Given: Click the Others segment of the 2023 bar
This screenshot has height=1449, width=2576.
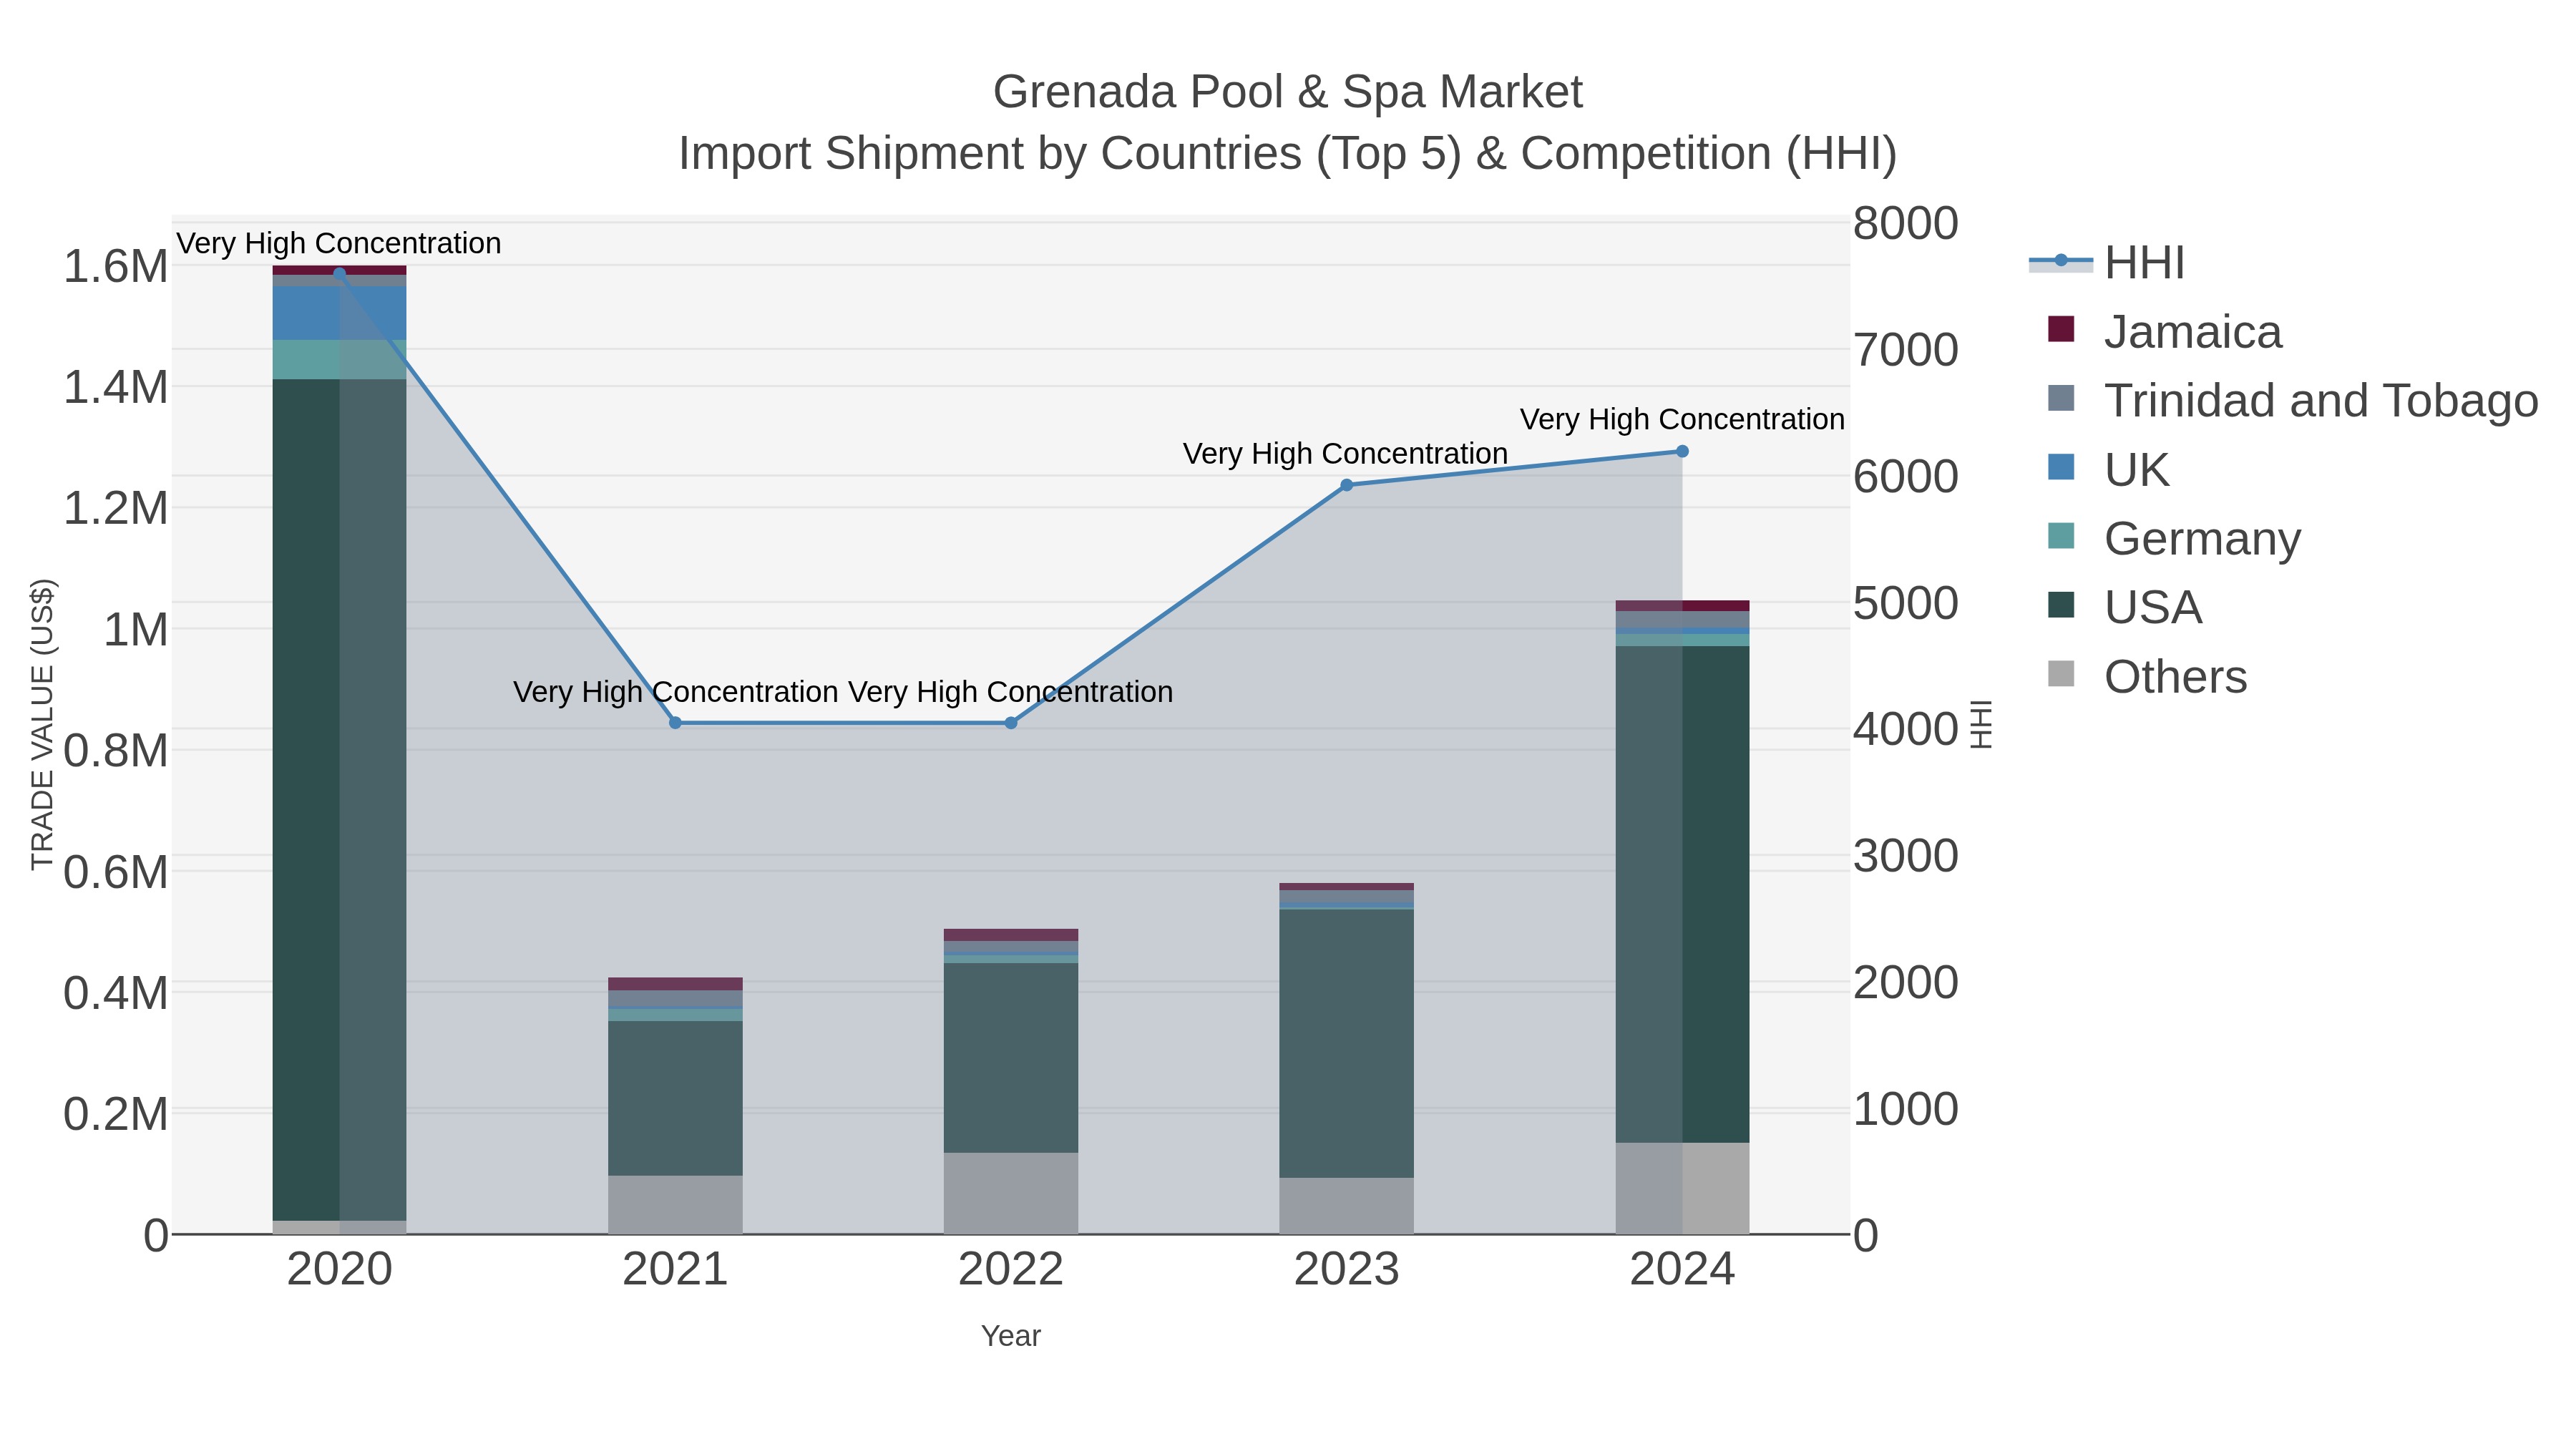Looking at the screenshot, I should click(1346, 1206).
